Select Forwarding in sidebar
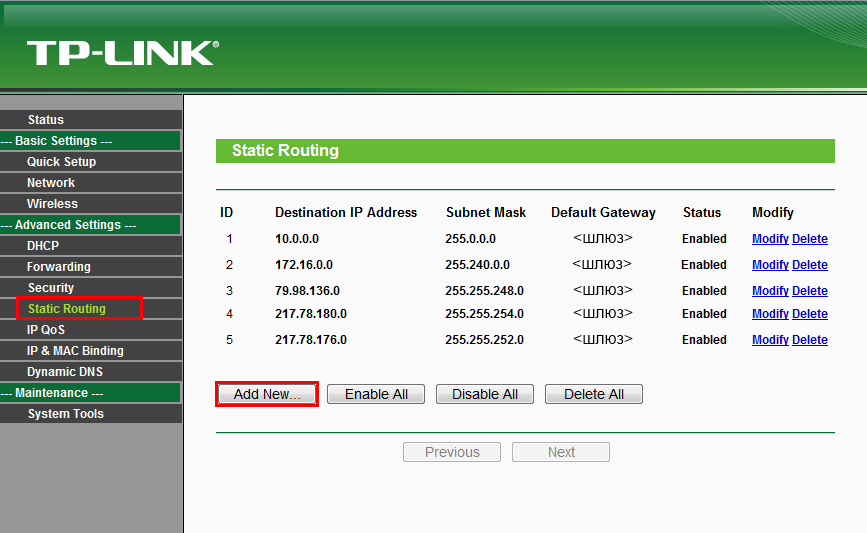 pyautogui.click(x=91, y=266)
